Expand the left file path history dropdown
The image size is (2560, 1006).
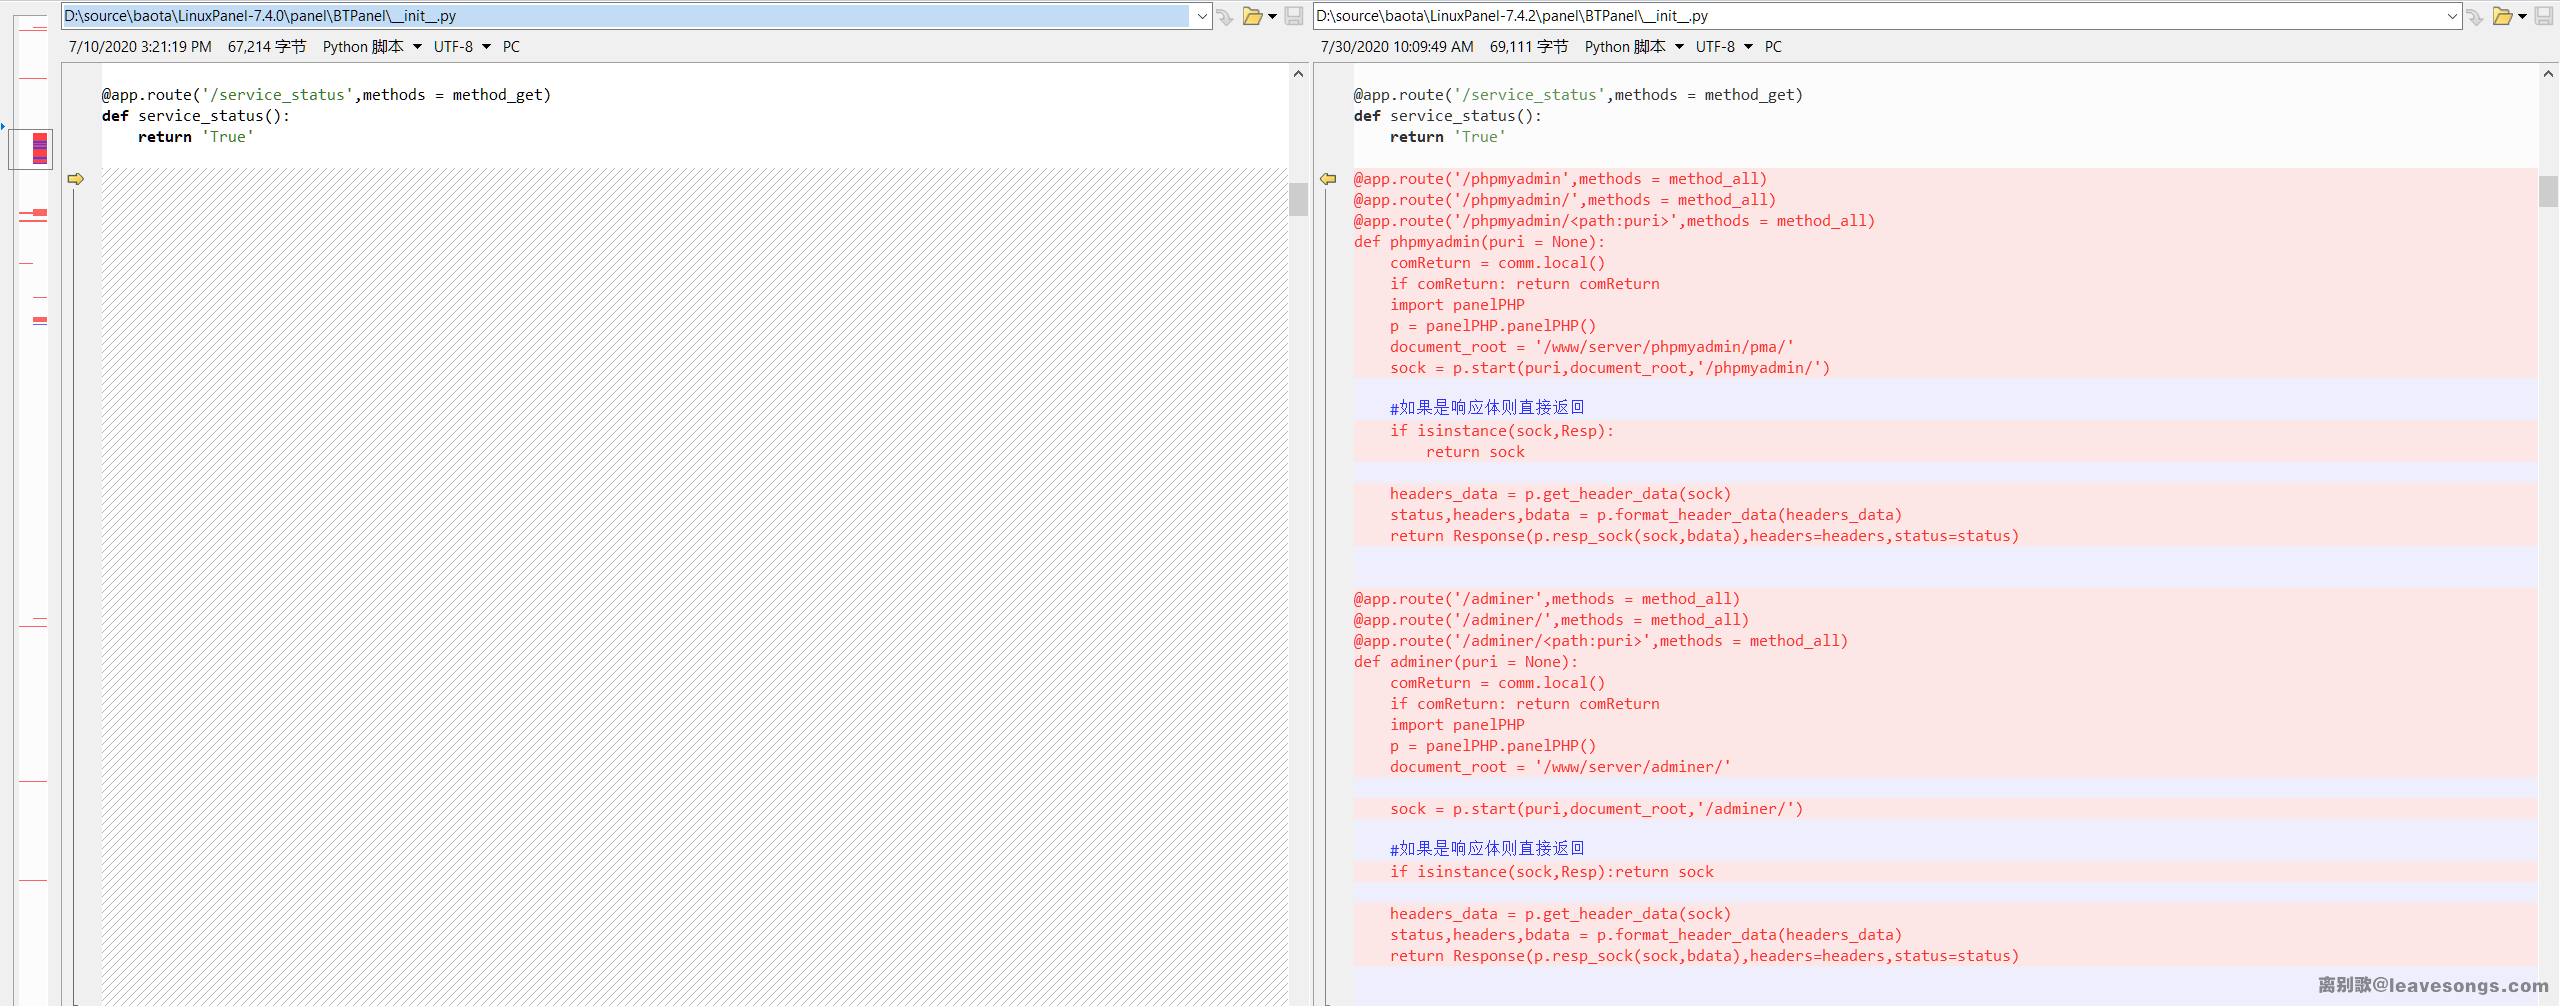click(x=1202, y=16)
